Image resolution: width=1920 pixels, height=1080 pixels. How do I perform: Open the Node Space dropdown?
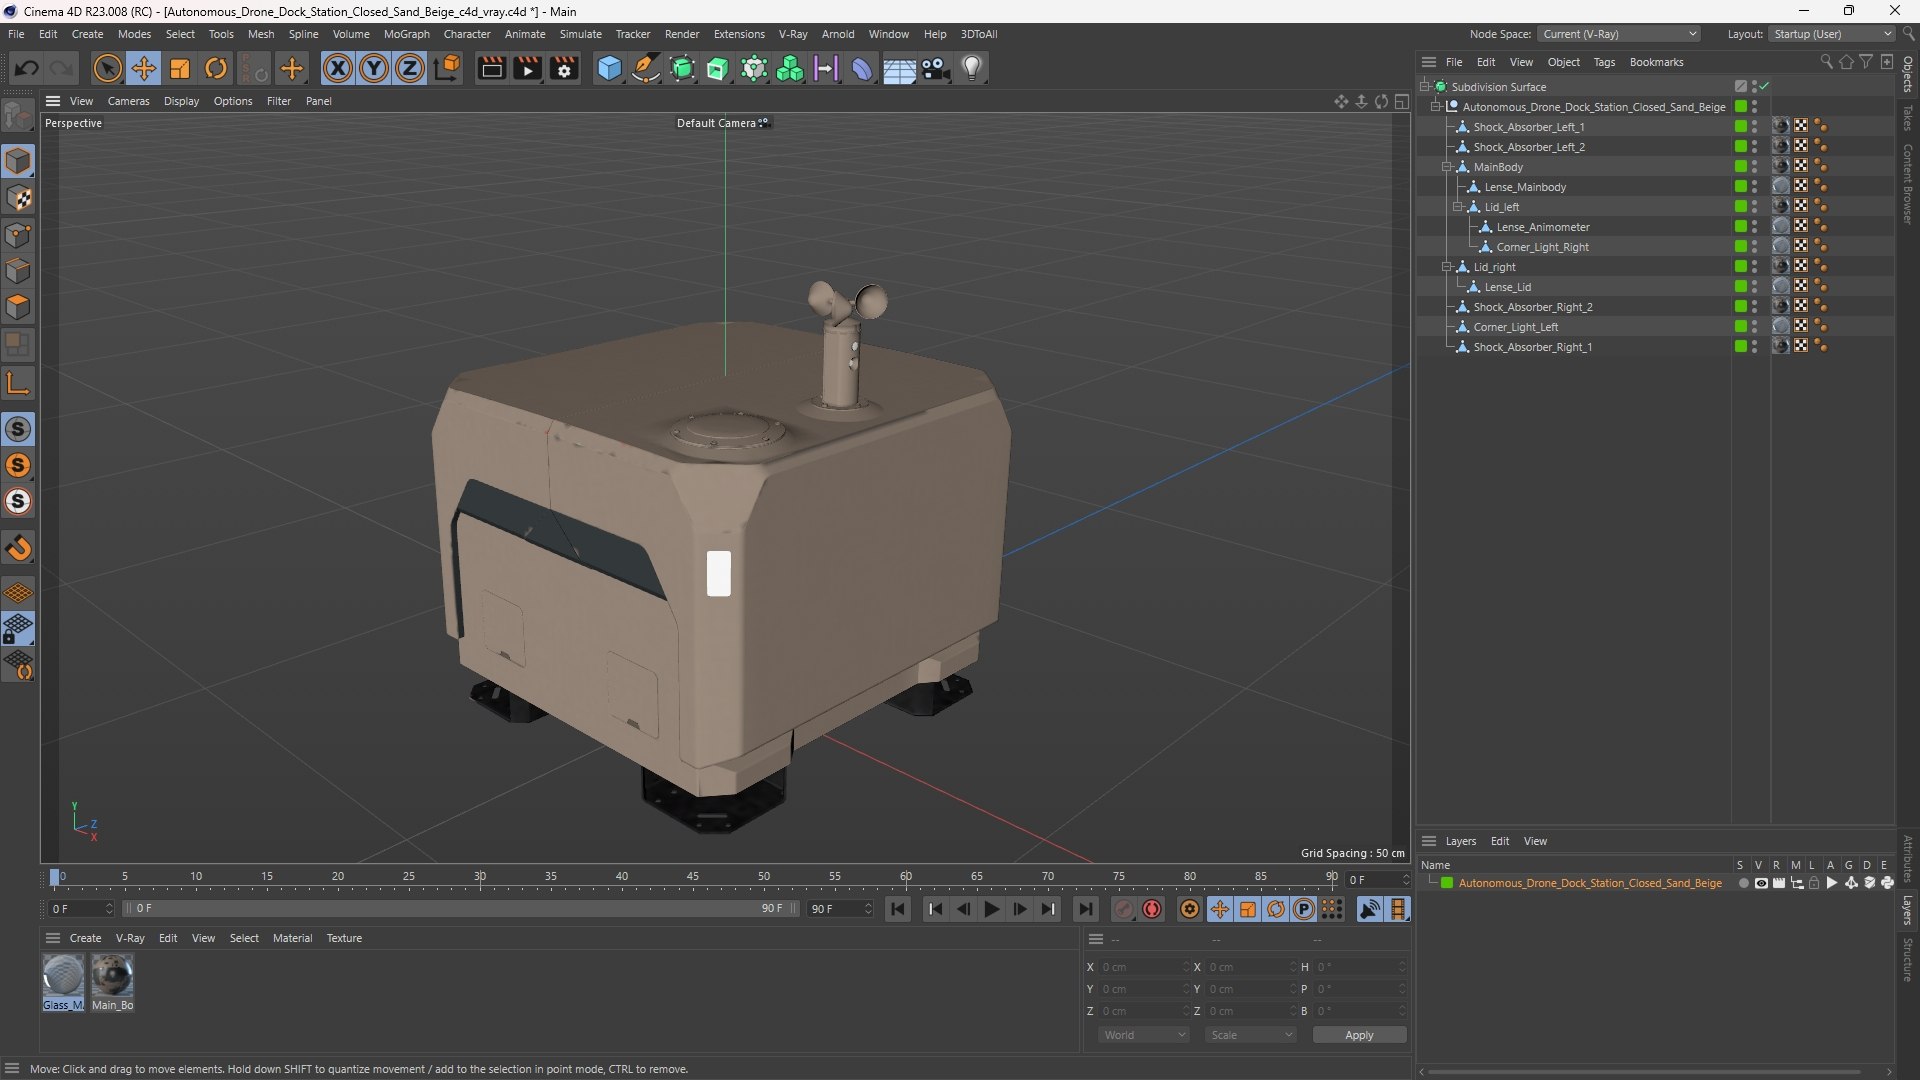pyautogui.click(x=1618, y=34)
